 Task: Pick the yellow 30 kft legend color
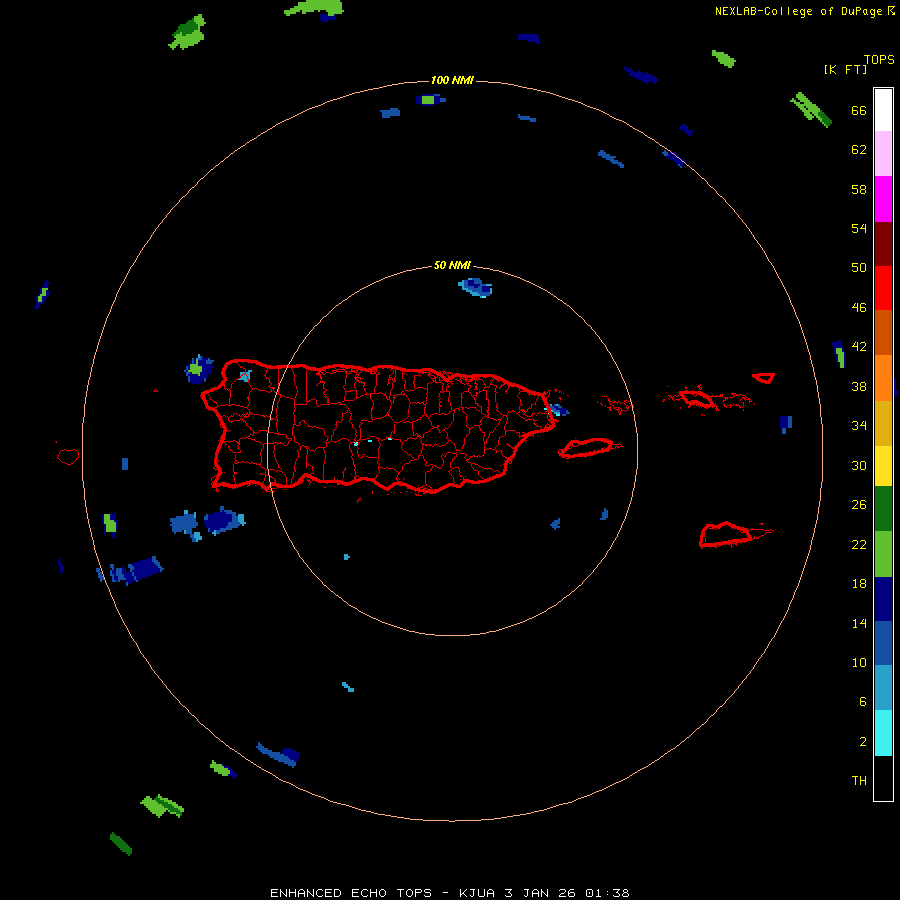point(883,465)
